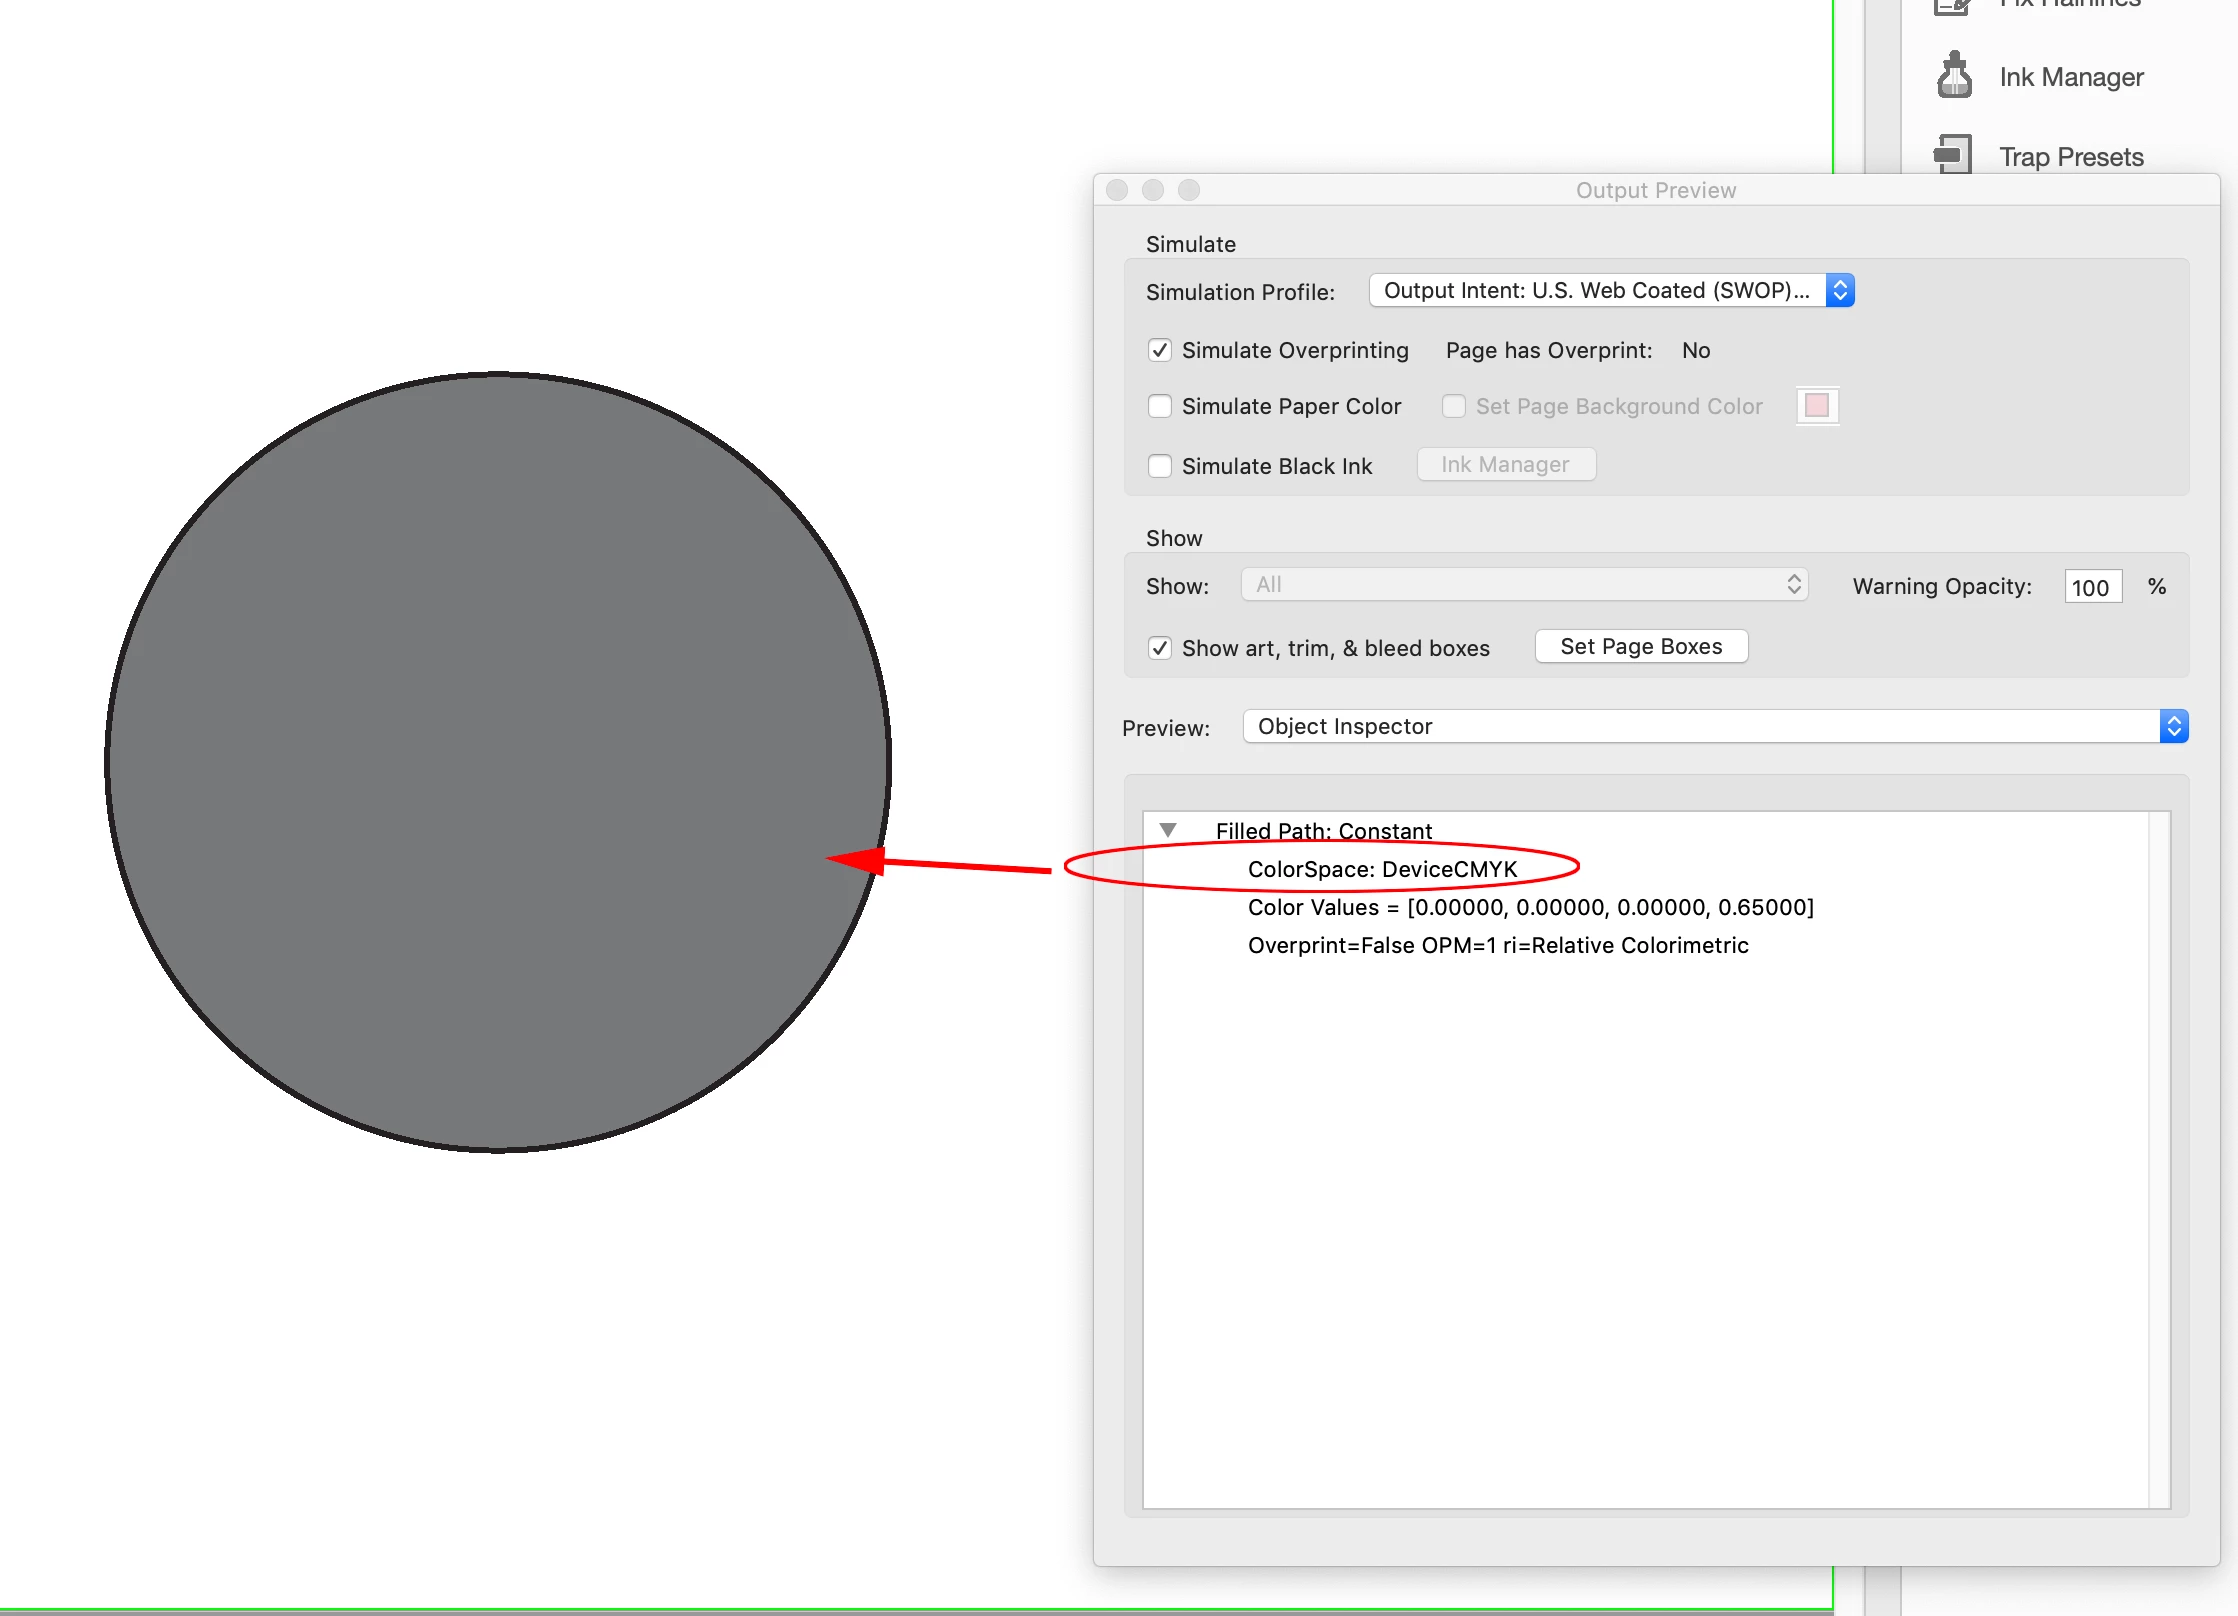The height and width of the screenshot is (1616, 2238).
Task: Open the Simulation Profile dropdown
Action: [x=1611, y=290]
